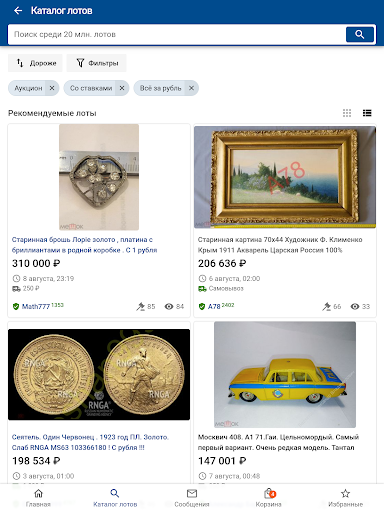Screen dimensions: 384x512
Task: Open the framed painting lot image
Action: (x=285, y=177)
